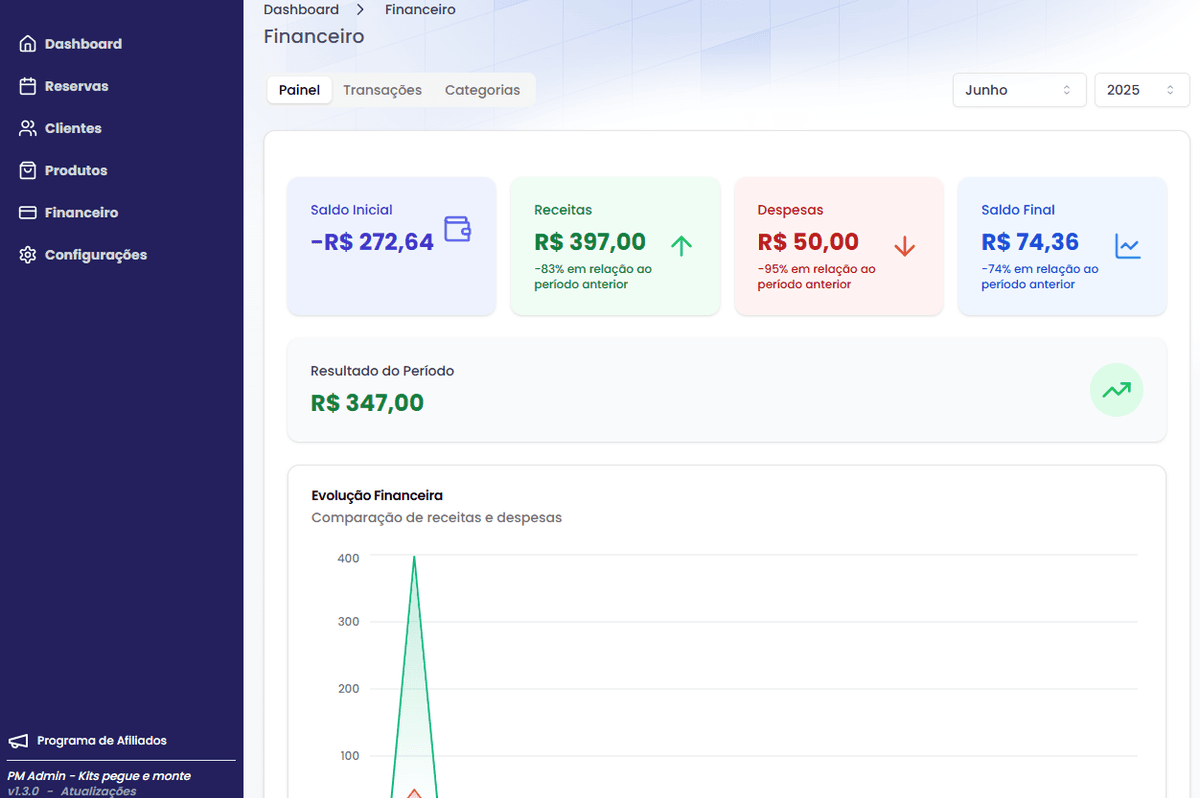Click the -83% em relação text in Receitas
This screenshot has height=798, width=1200.
593,277
